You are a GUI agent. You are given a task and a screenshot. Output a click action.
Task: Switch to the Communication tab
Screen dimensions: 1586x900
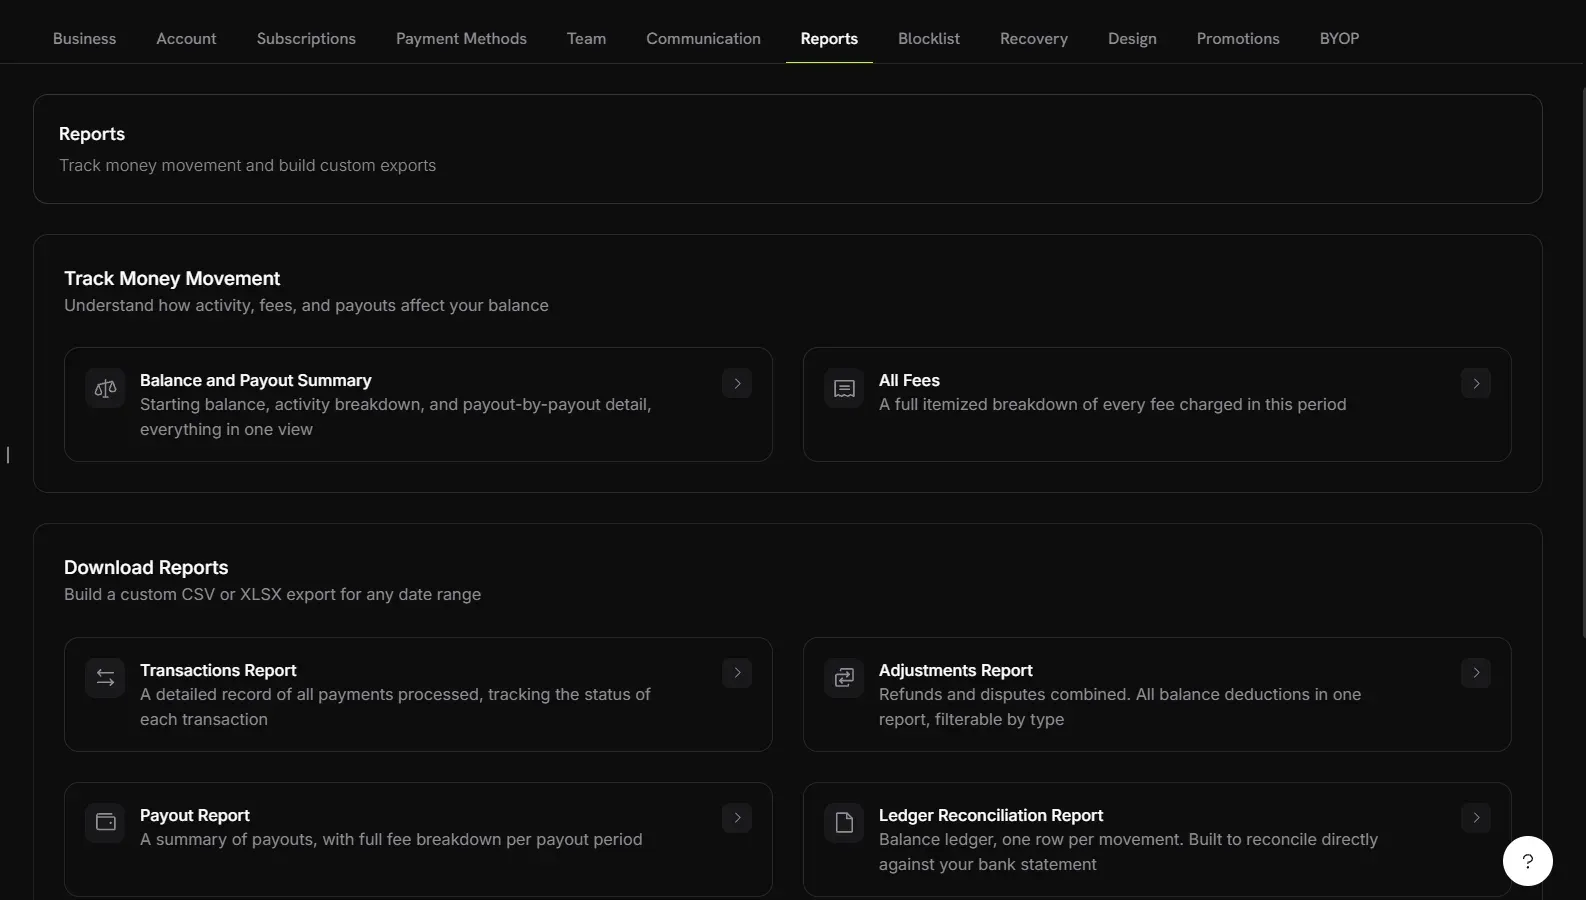703,38
